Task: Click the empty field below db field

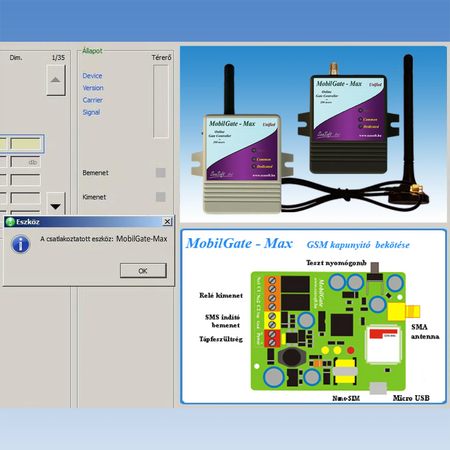Action: 26,180
